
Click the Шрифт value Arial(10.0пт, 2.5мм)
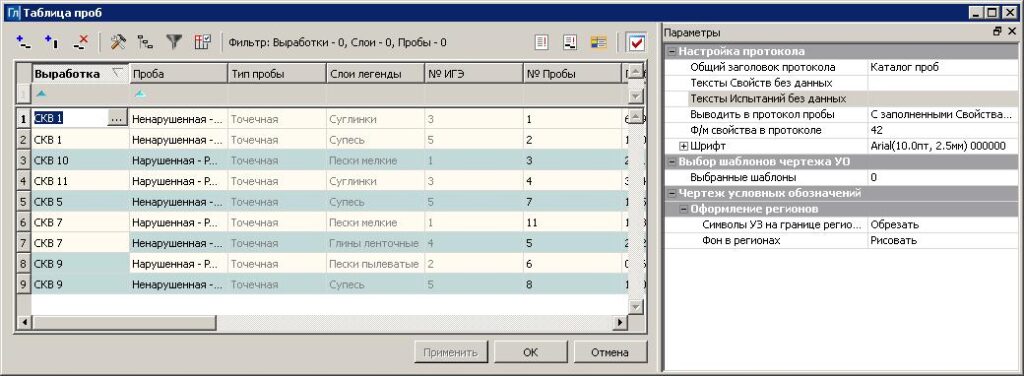(942, 146)
